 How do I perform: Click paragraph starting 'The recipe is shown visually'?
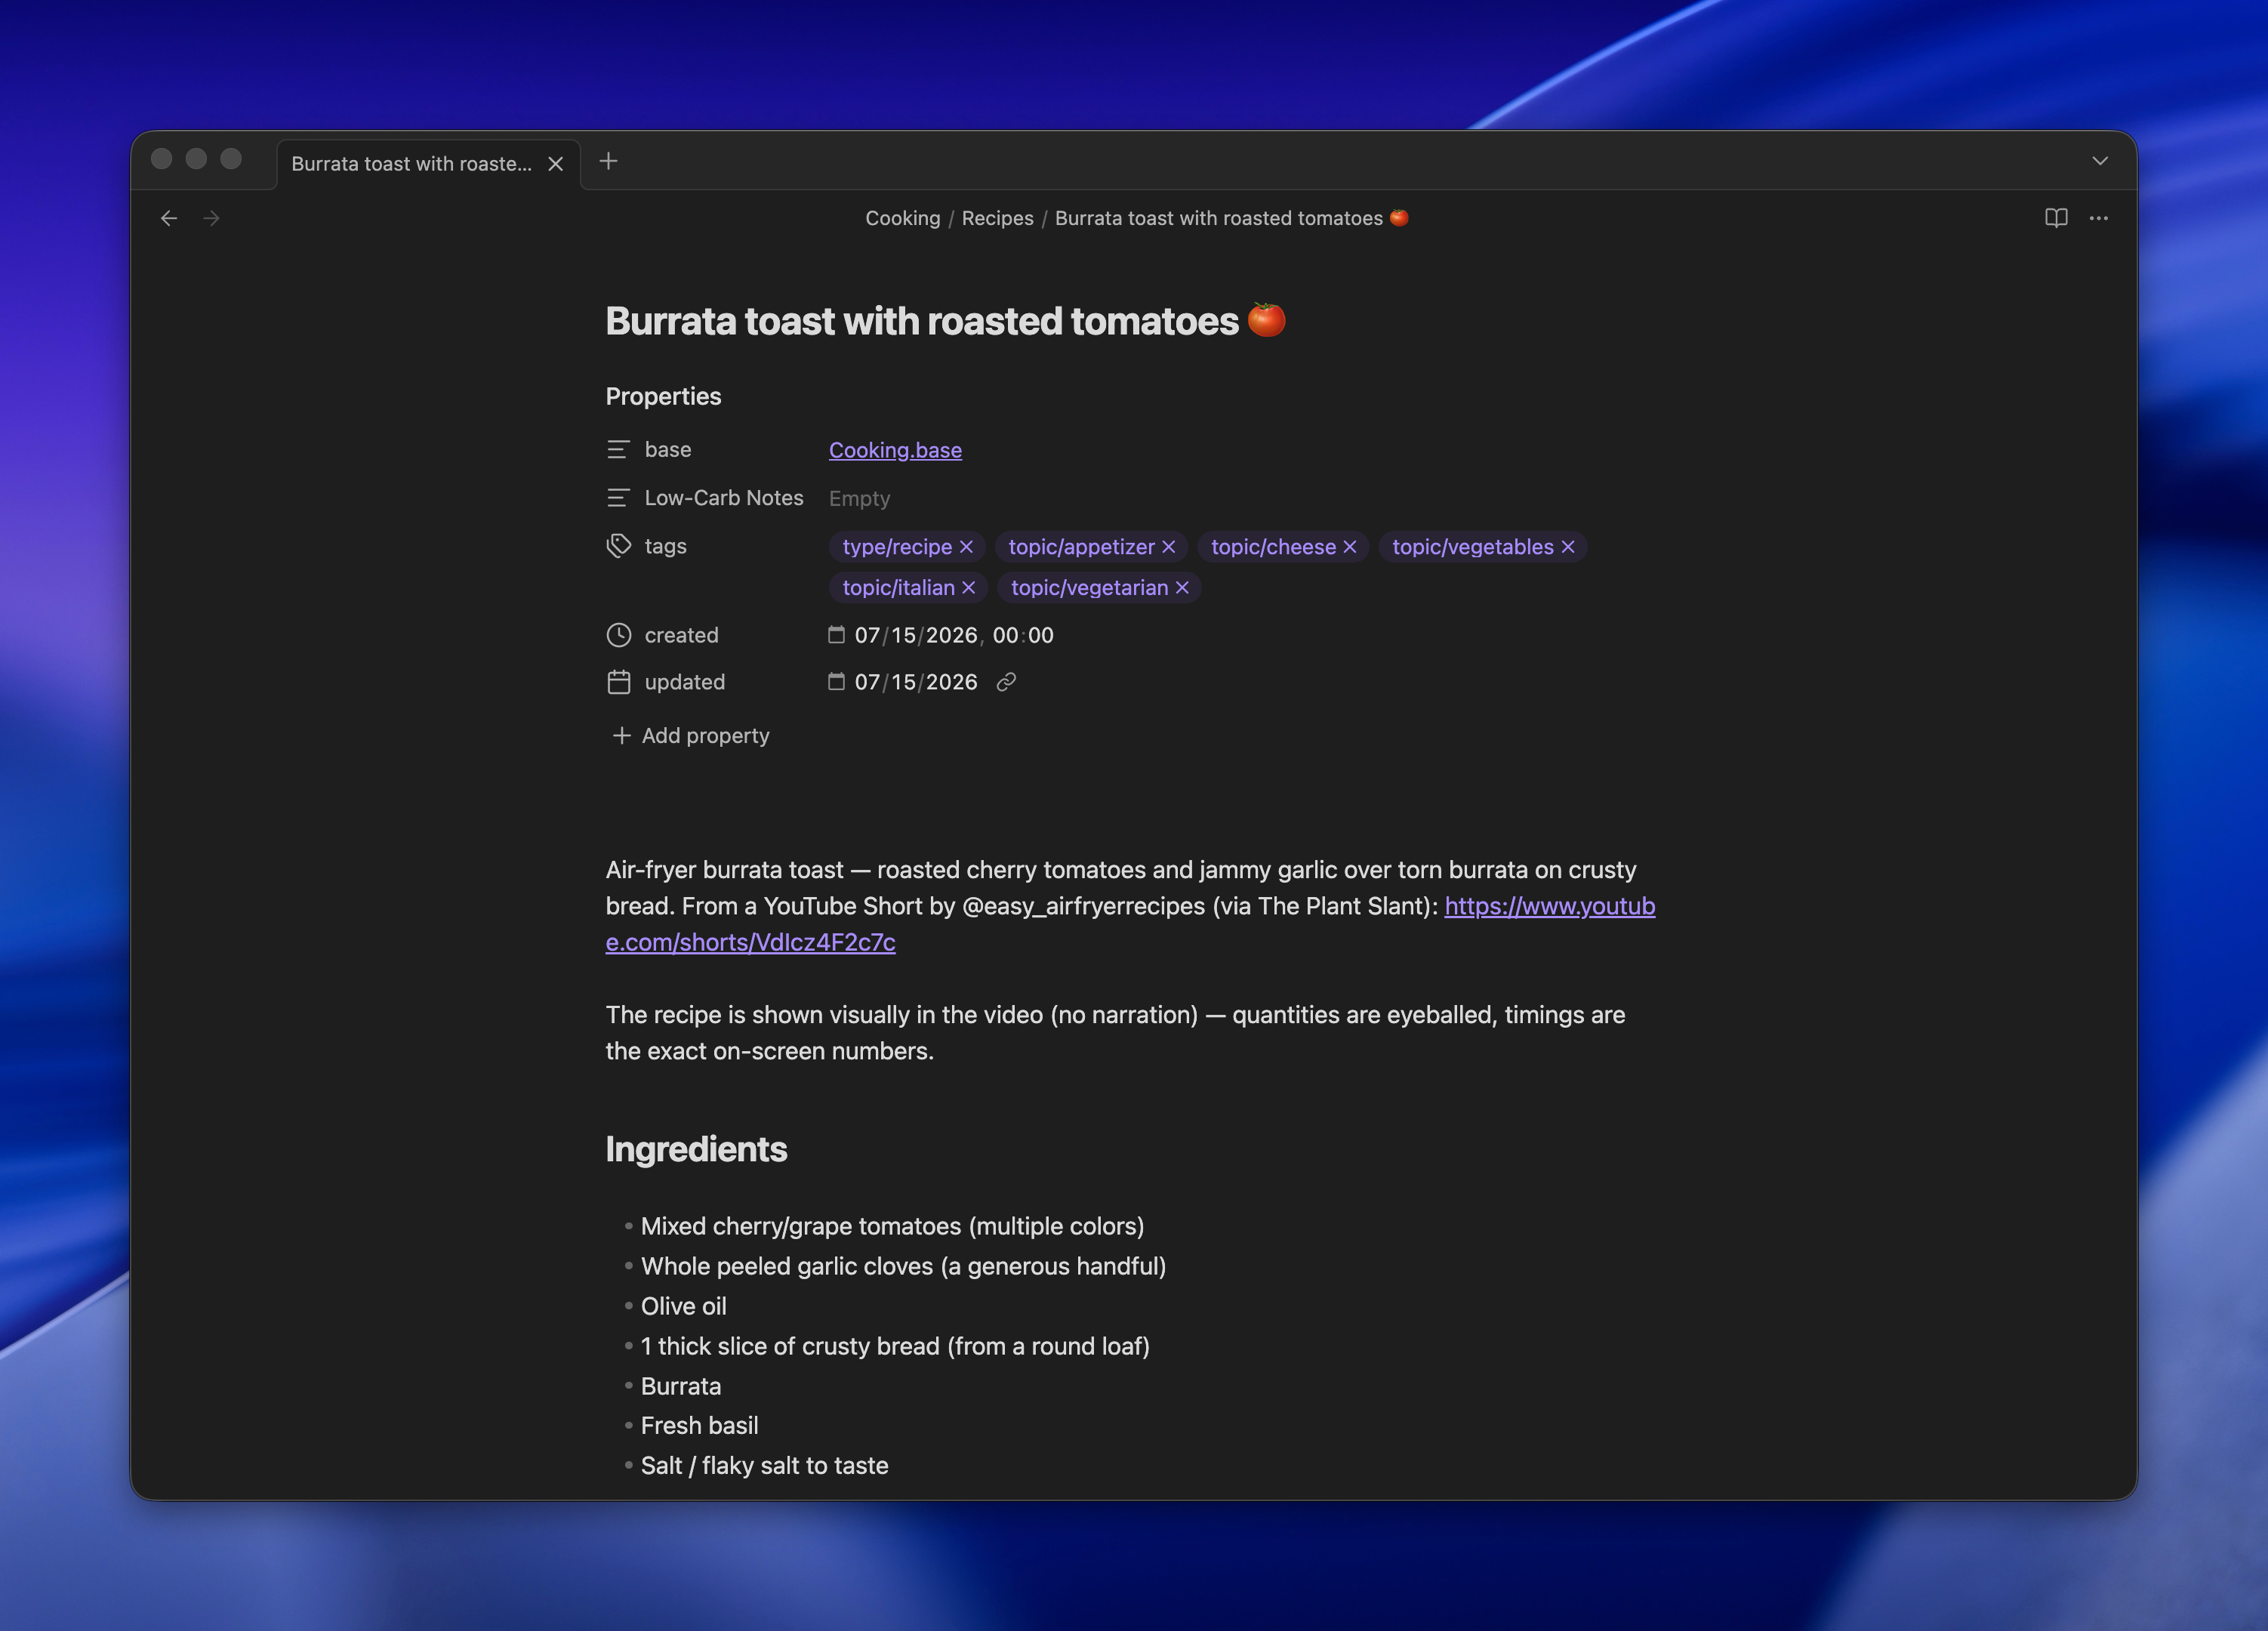(1115, 1033)
